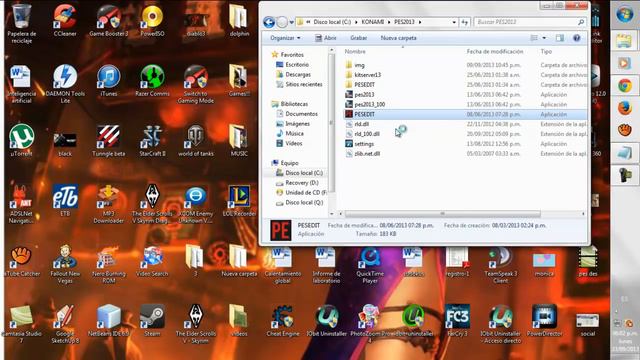Click the KONAMI breadcrumb segment
The height and width of the screenshot is (360, 640).
coord(372,22)
